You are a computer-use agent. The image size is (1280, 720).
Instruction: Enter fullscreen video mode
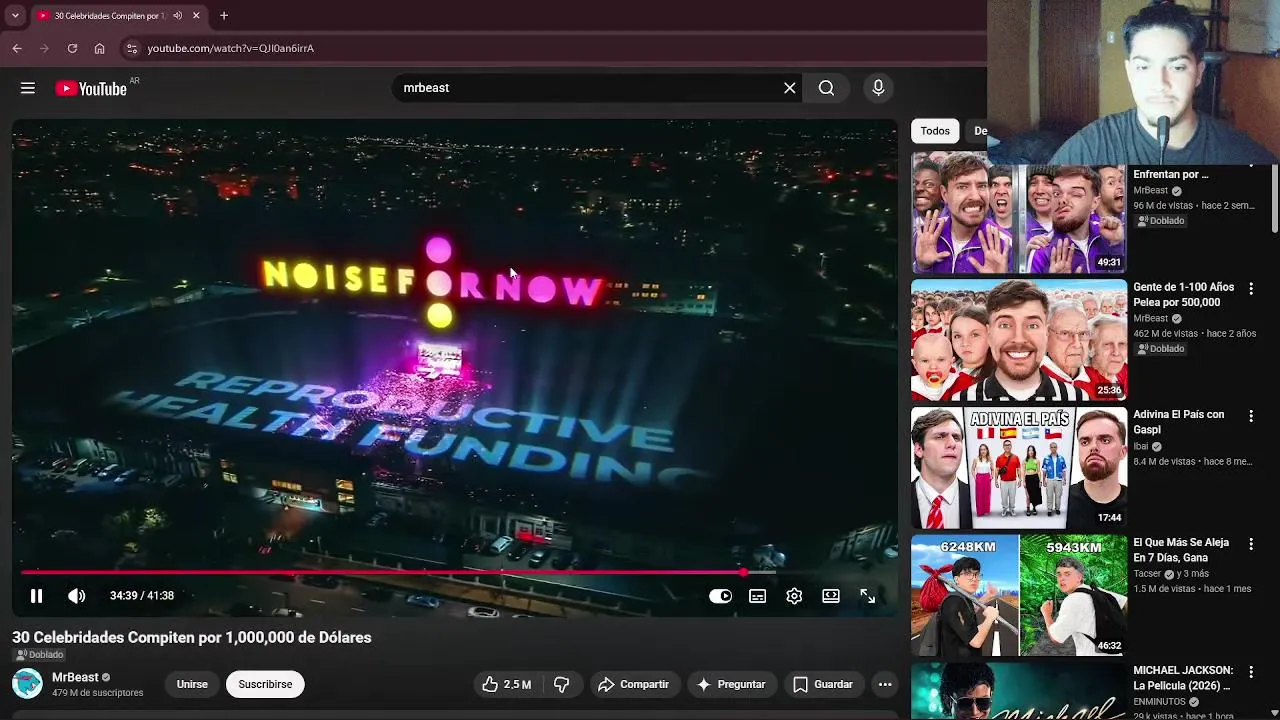[868, 596]
